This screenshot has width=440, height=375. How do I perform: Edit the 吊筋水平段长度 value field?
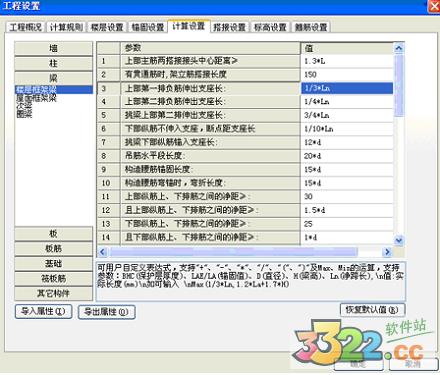click(347, 156)
